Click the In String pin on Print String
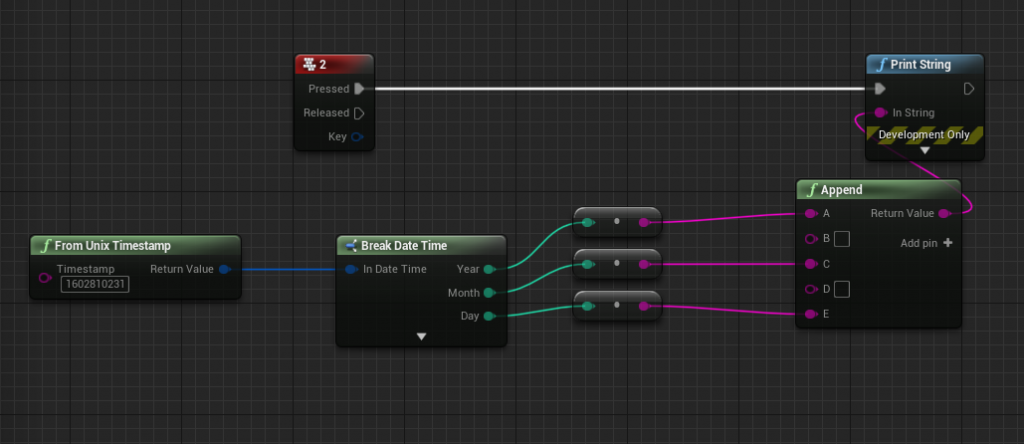The image size is (1024, 444). [x=881, y=113]
